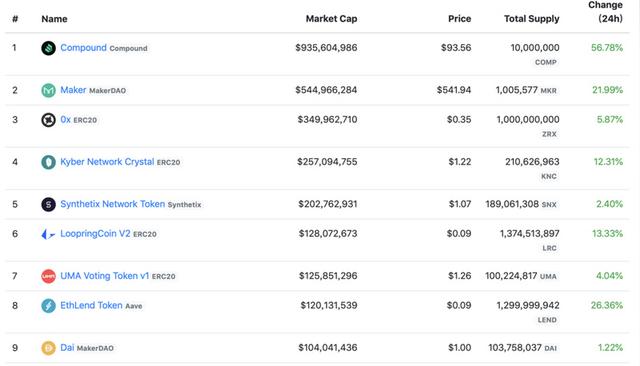Click the Maker token logo icon
640x366 pixels.
(48, 90)
